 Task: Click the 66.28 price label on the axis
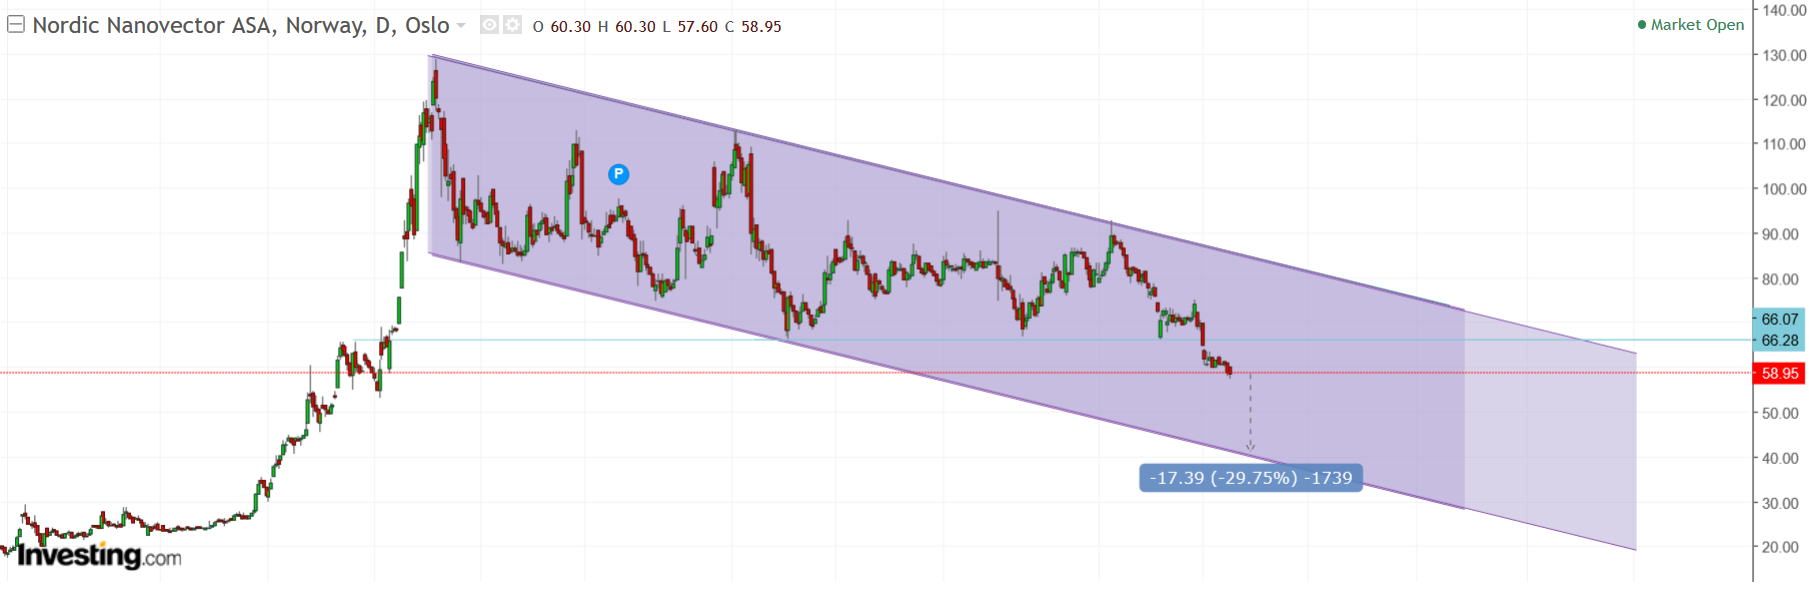(1780, 340)
